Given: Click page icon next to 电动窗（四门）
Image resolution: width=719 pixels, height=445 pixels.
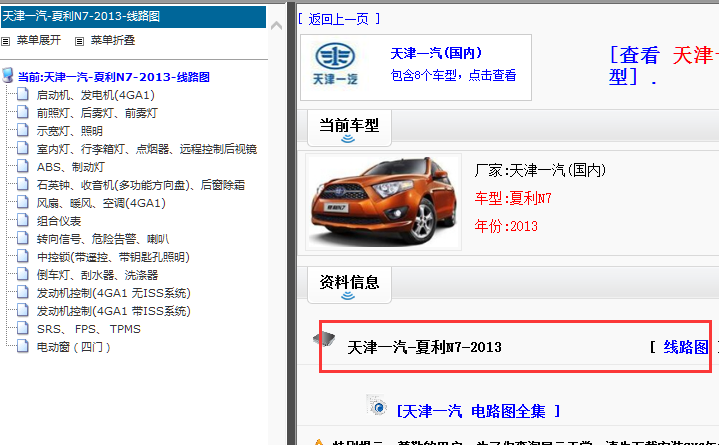Looking at the screenshot, I should pos(22,346).
